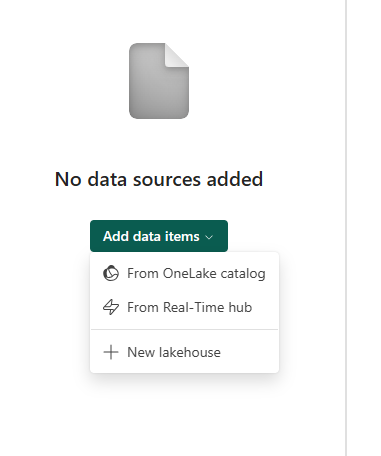This screenshot has height=456, width=381.
Task: Click the chevron on Add data items
Action: click(x=209, y=237)
